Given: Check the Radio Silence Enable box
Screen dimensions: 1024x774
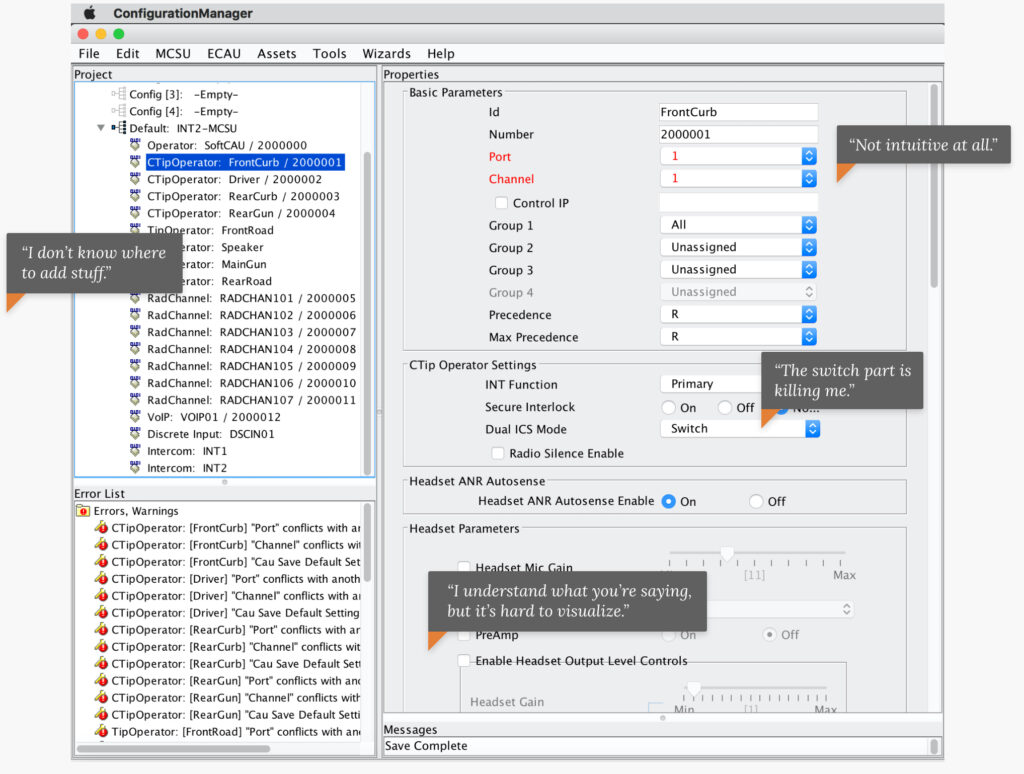Looking at the screenshot, I should click(x=498, y=453).
